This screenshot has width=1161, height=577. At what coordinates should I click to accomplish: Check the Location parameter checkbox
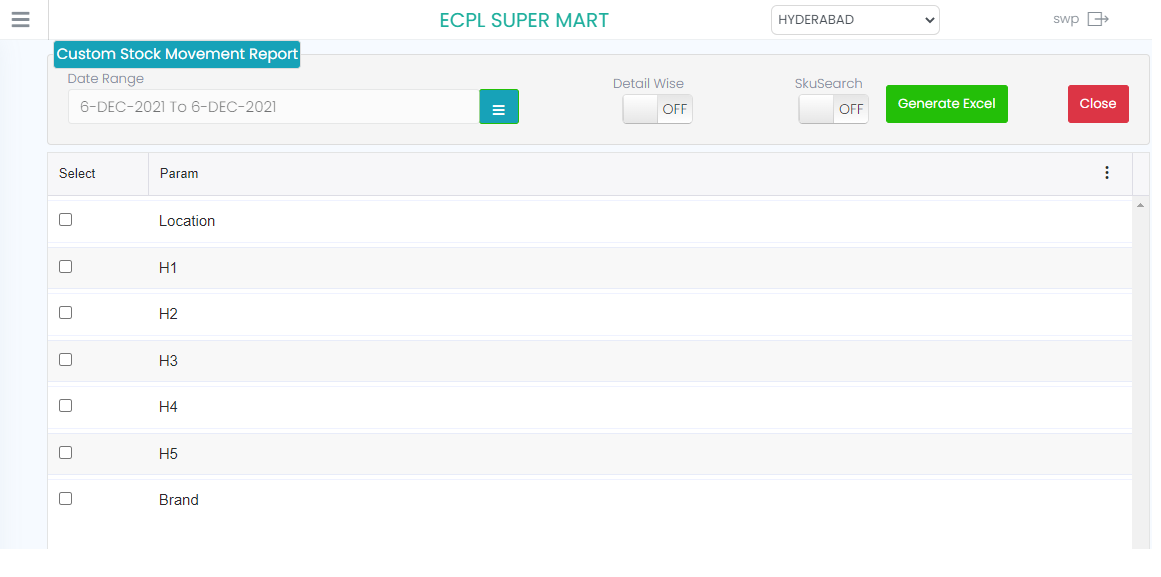(x=66, y=219)
